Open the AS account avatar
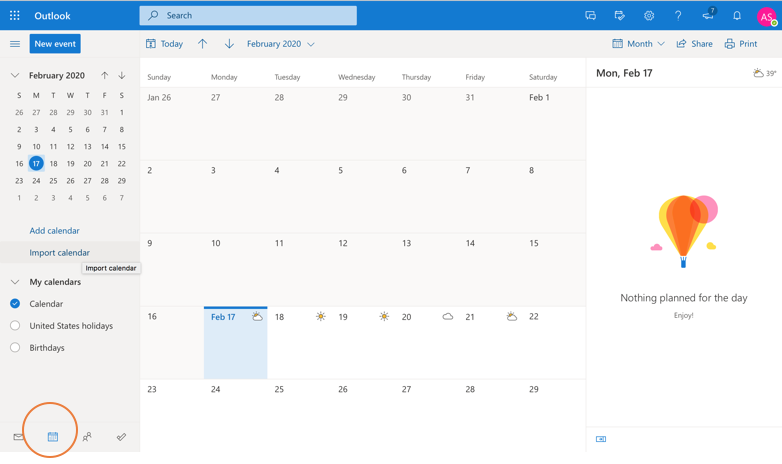The width and height of the screenshot is (782, 464). [x=767, y=16]
